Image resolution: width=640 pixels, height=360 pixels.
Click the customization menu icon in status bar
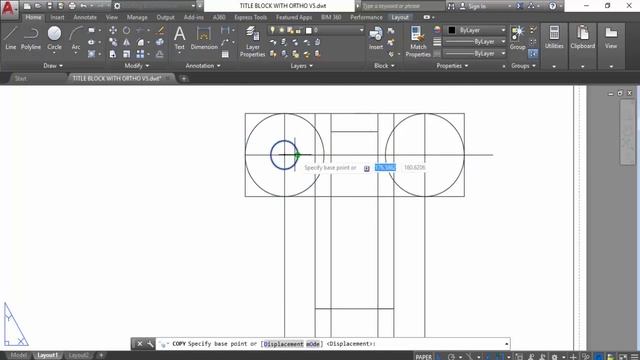634,357
